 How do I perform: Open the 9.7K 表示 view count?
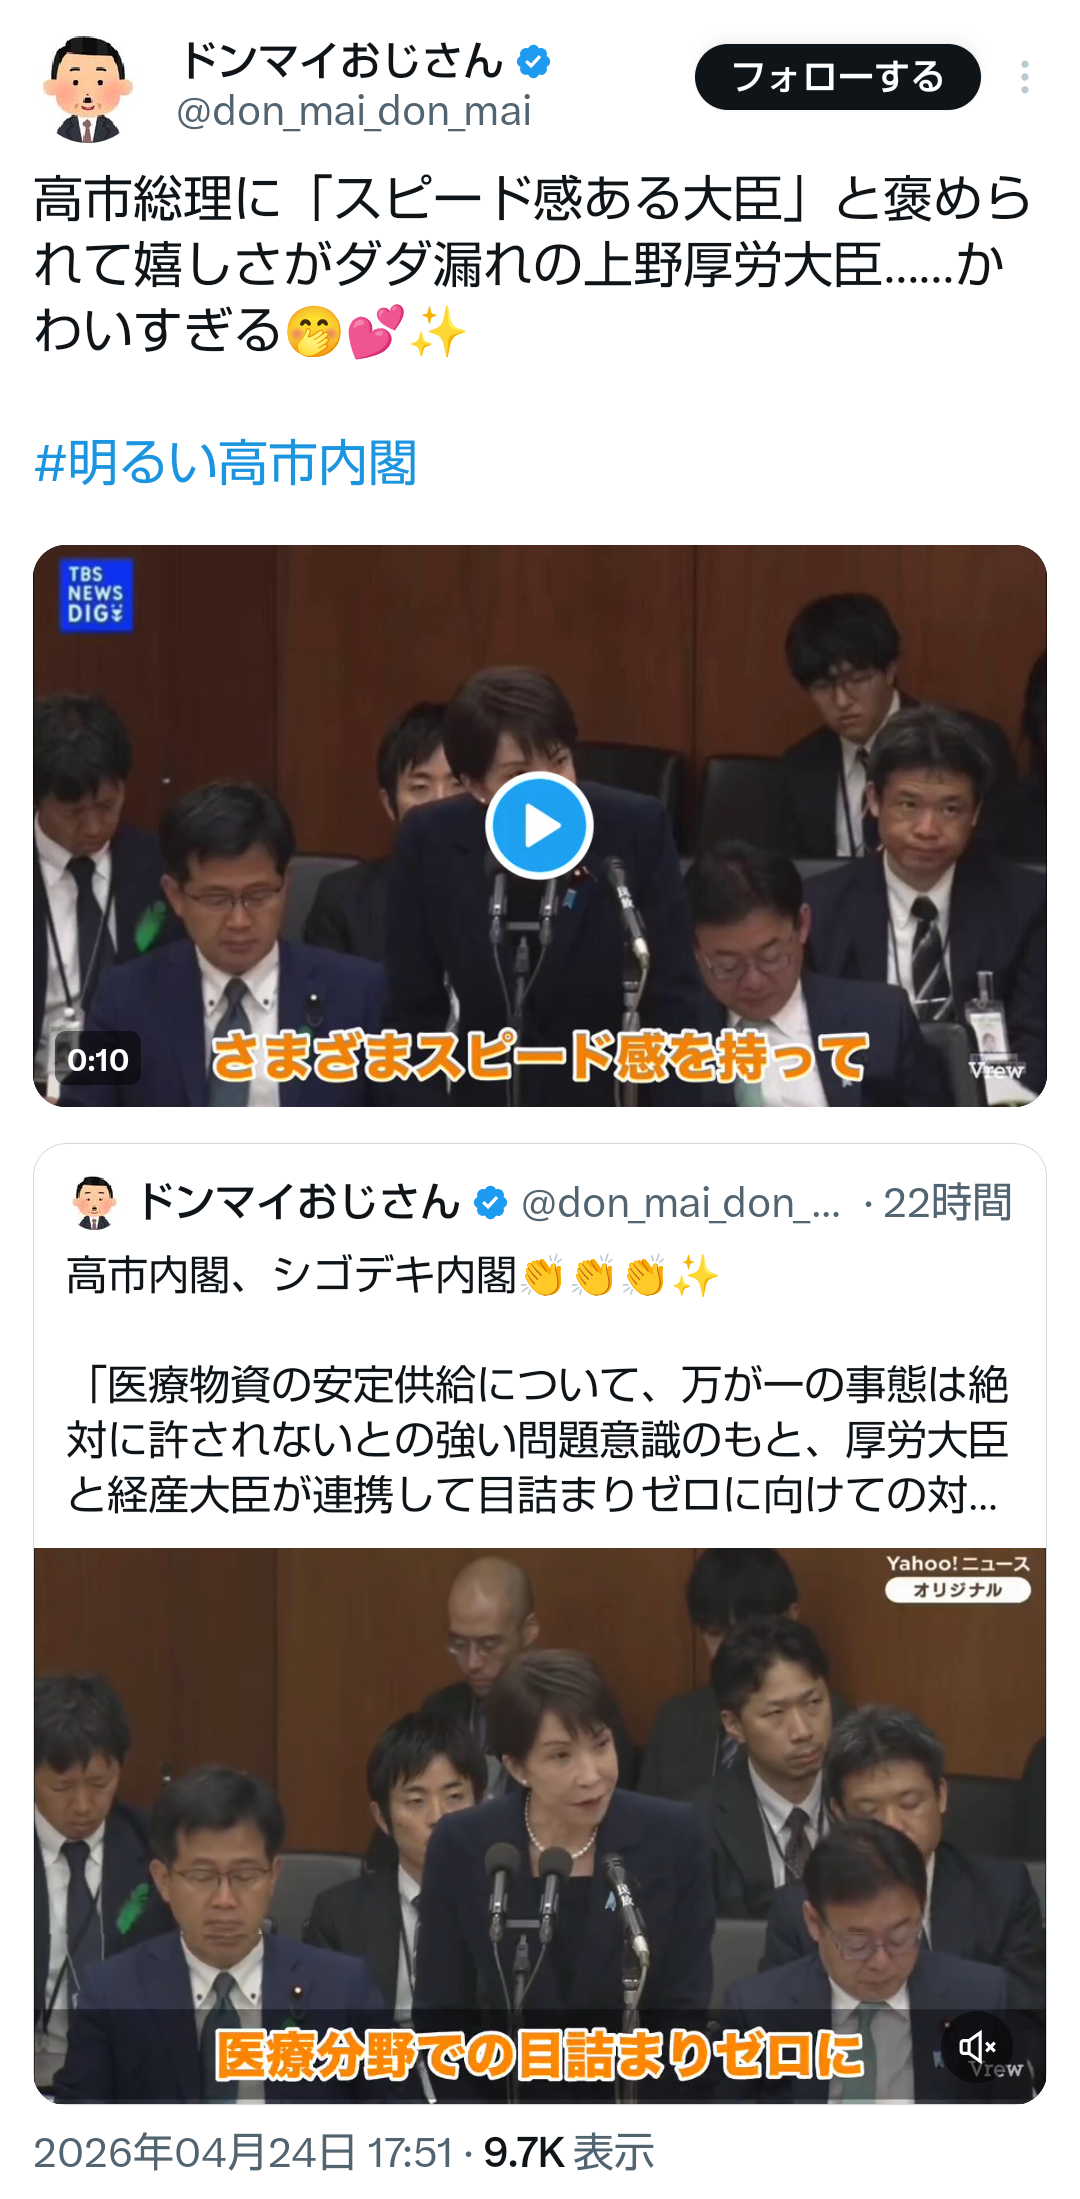[569, 2152]
